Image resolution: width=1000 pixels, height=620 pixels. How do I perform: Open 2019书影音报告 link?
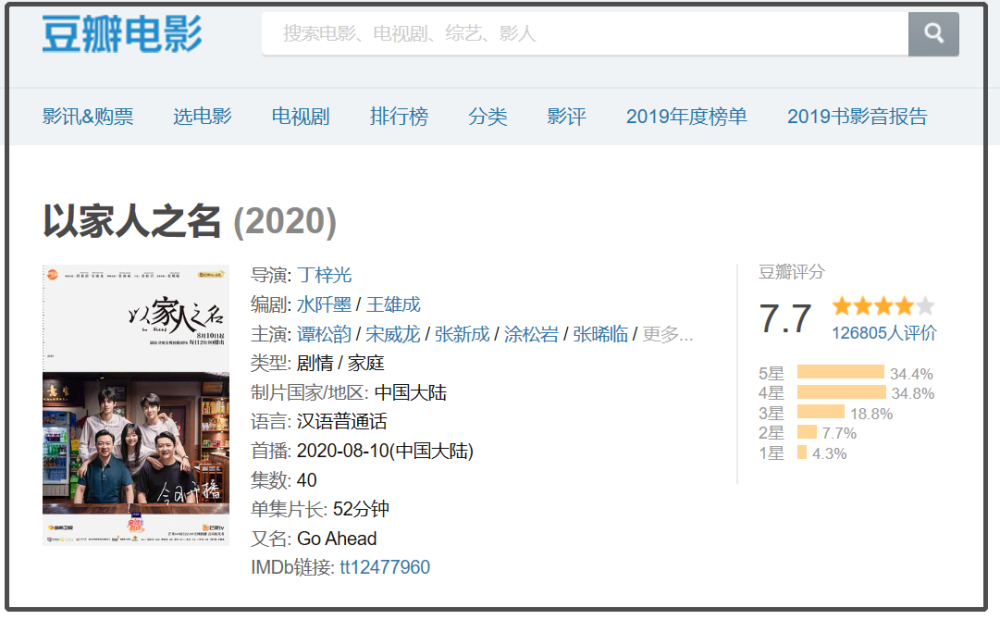pos(857,117)
